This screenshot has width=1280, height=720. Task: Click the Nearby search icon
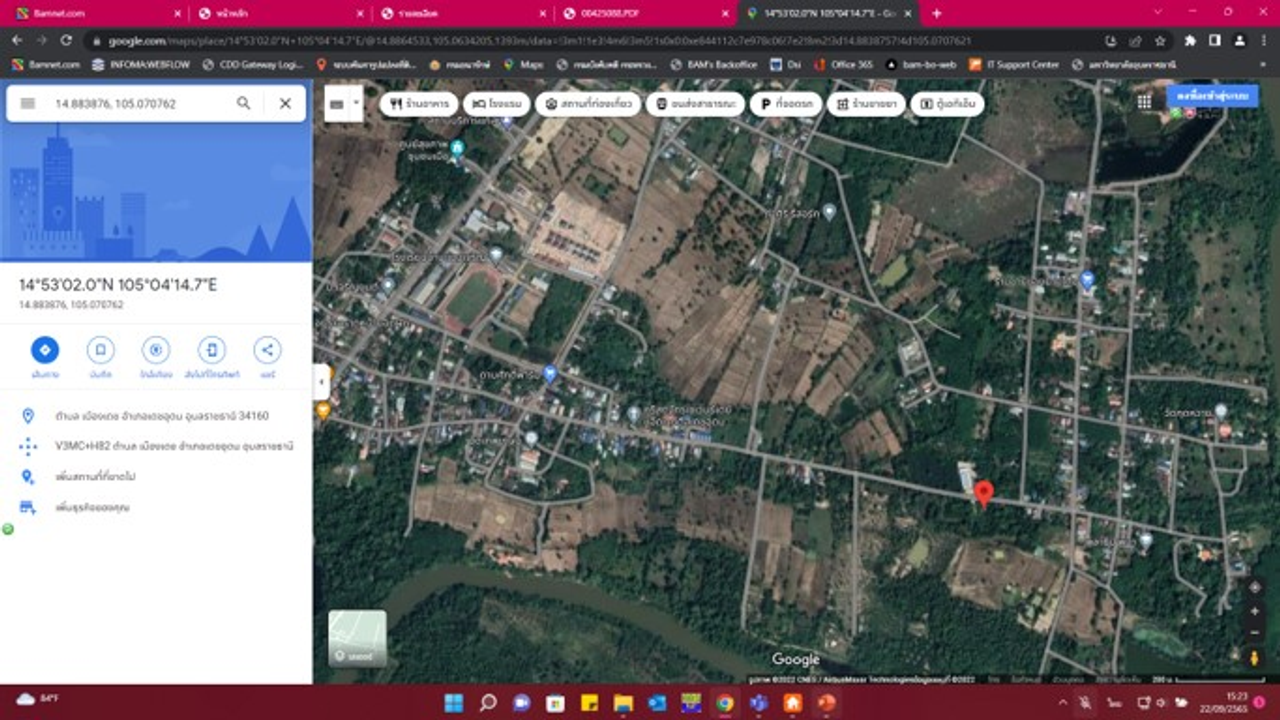click(x=155, y=350)
